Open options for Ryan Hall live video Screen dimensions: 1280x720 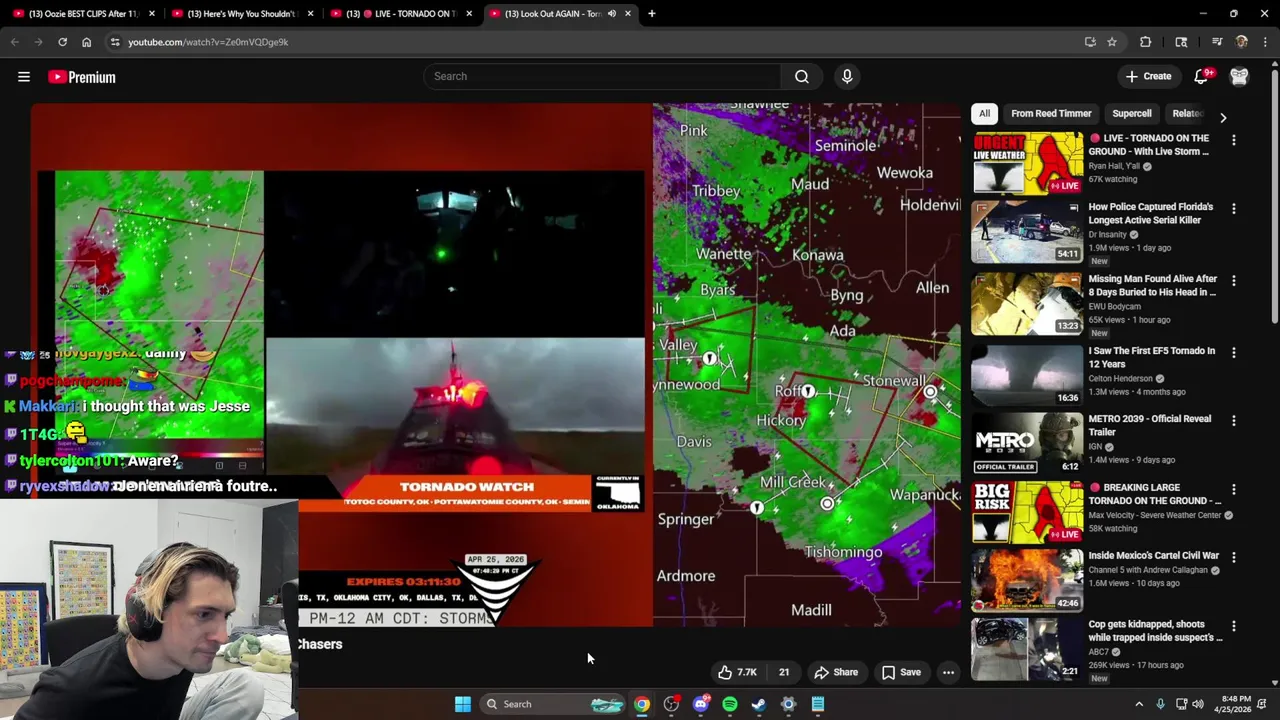tap(1233, 141)
